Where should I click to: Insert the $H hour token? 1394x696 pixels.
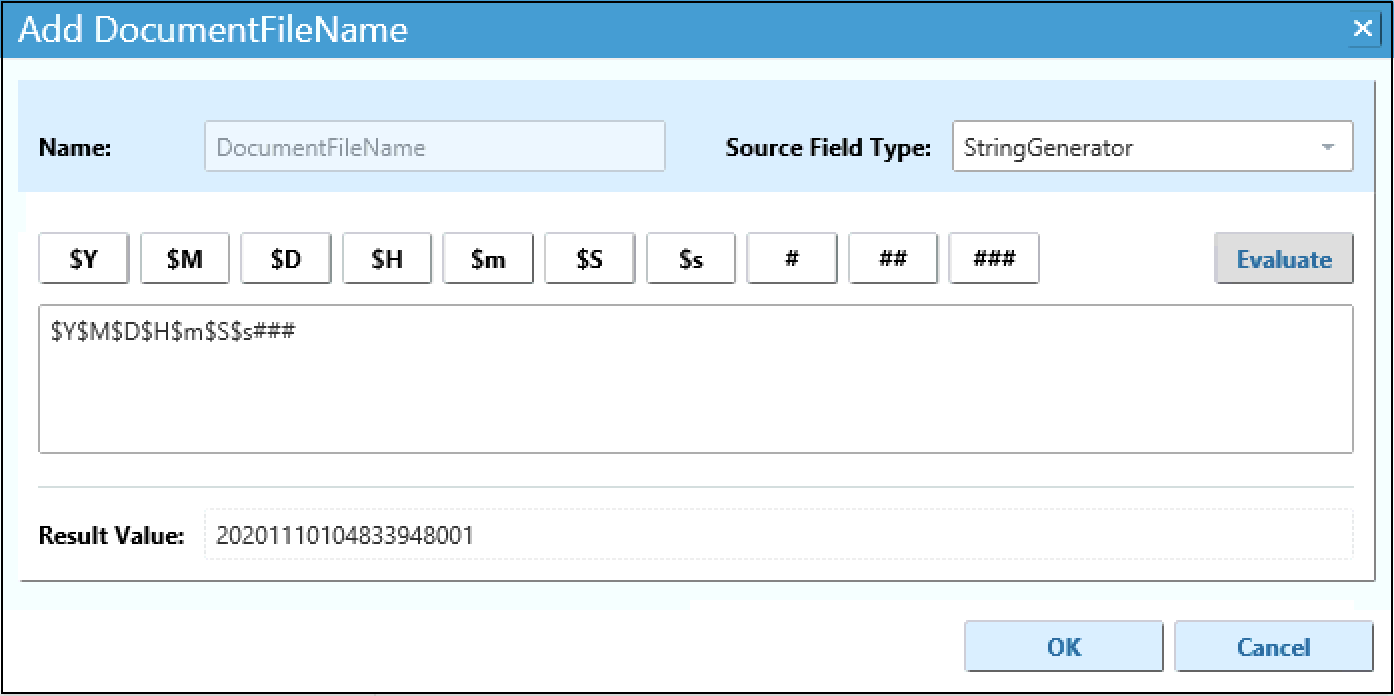(x=387, y=259)
